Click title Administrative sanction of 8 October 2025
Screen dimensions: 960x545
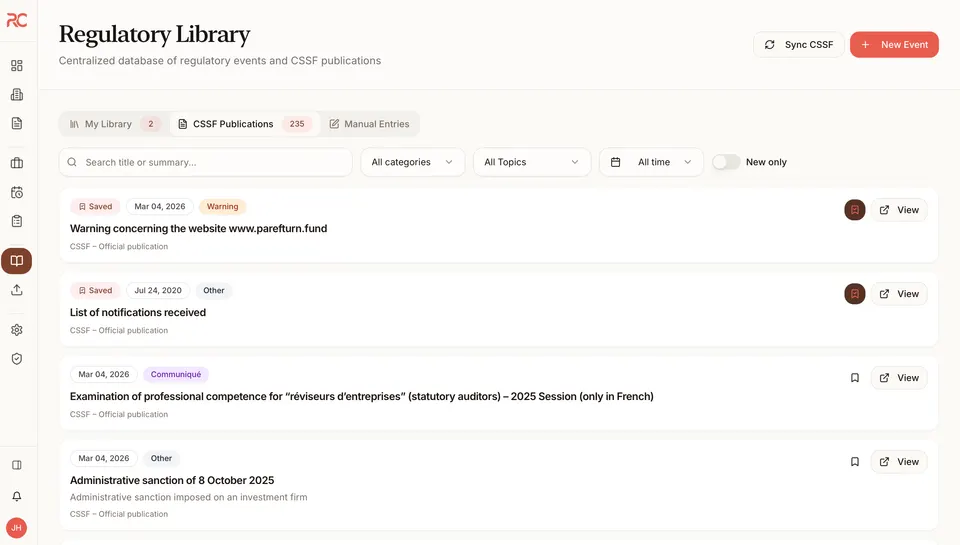point(172,480)
